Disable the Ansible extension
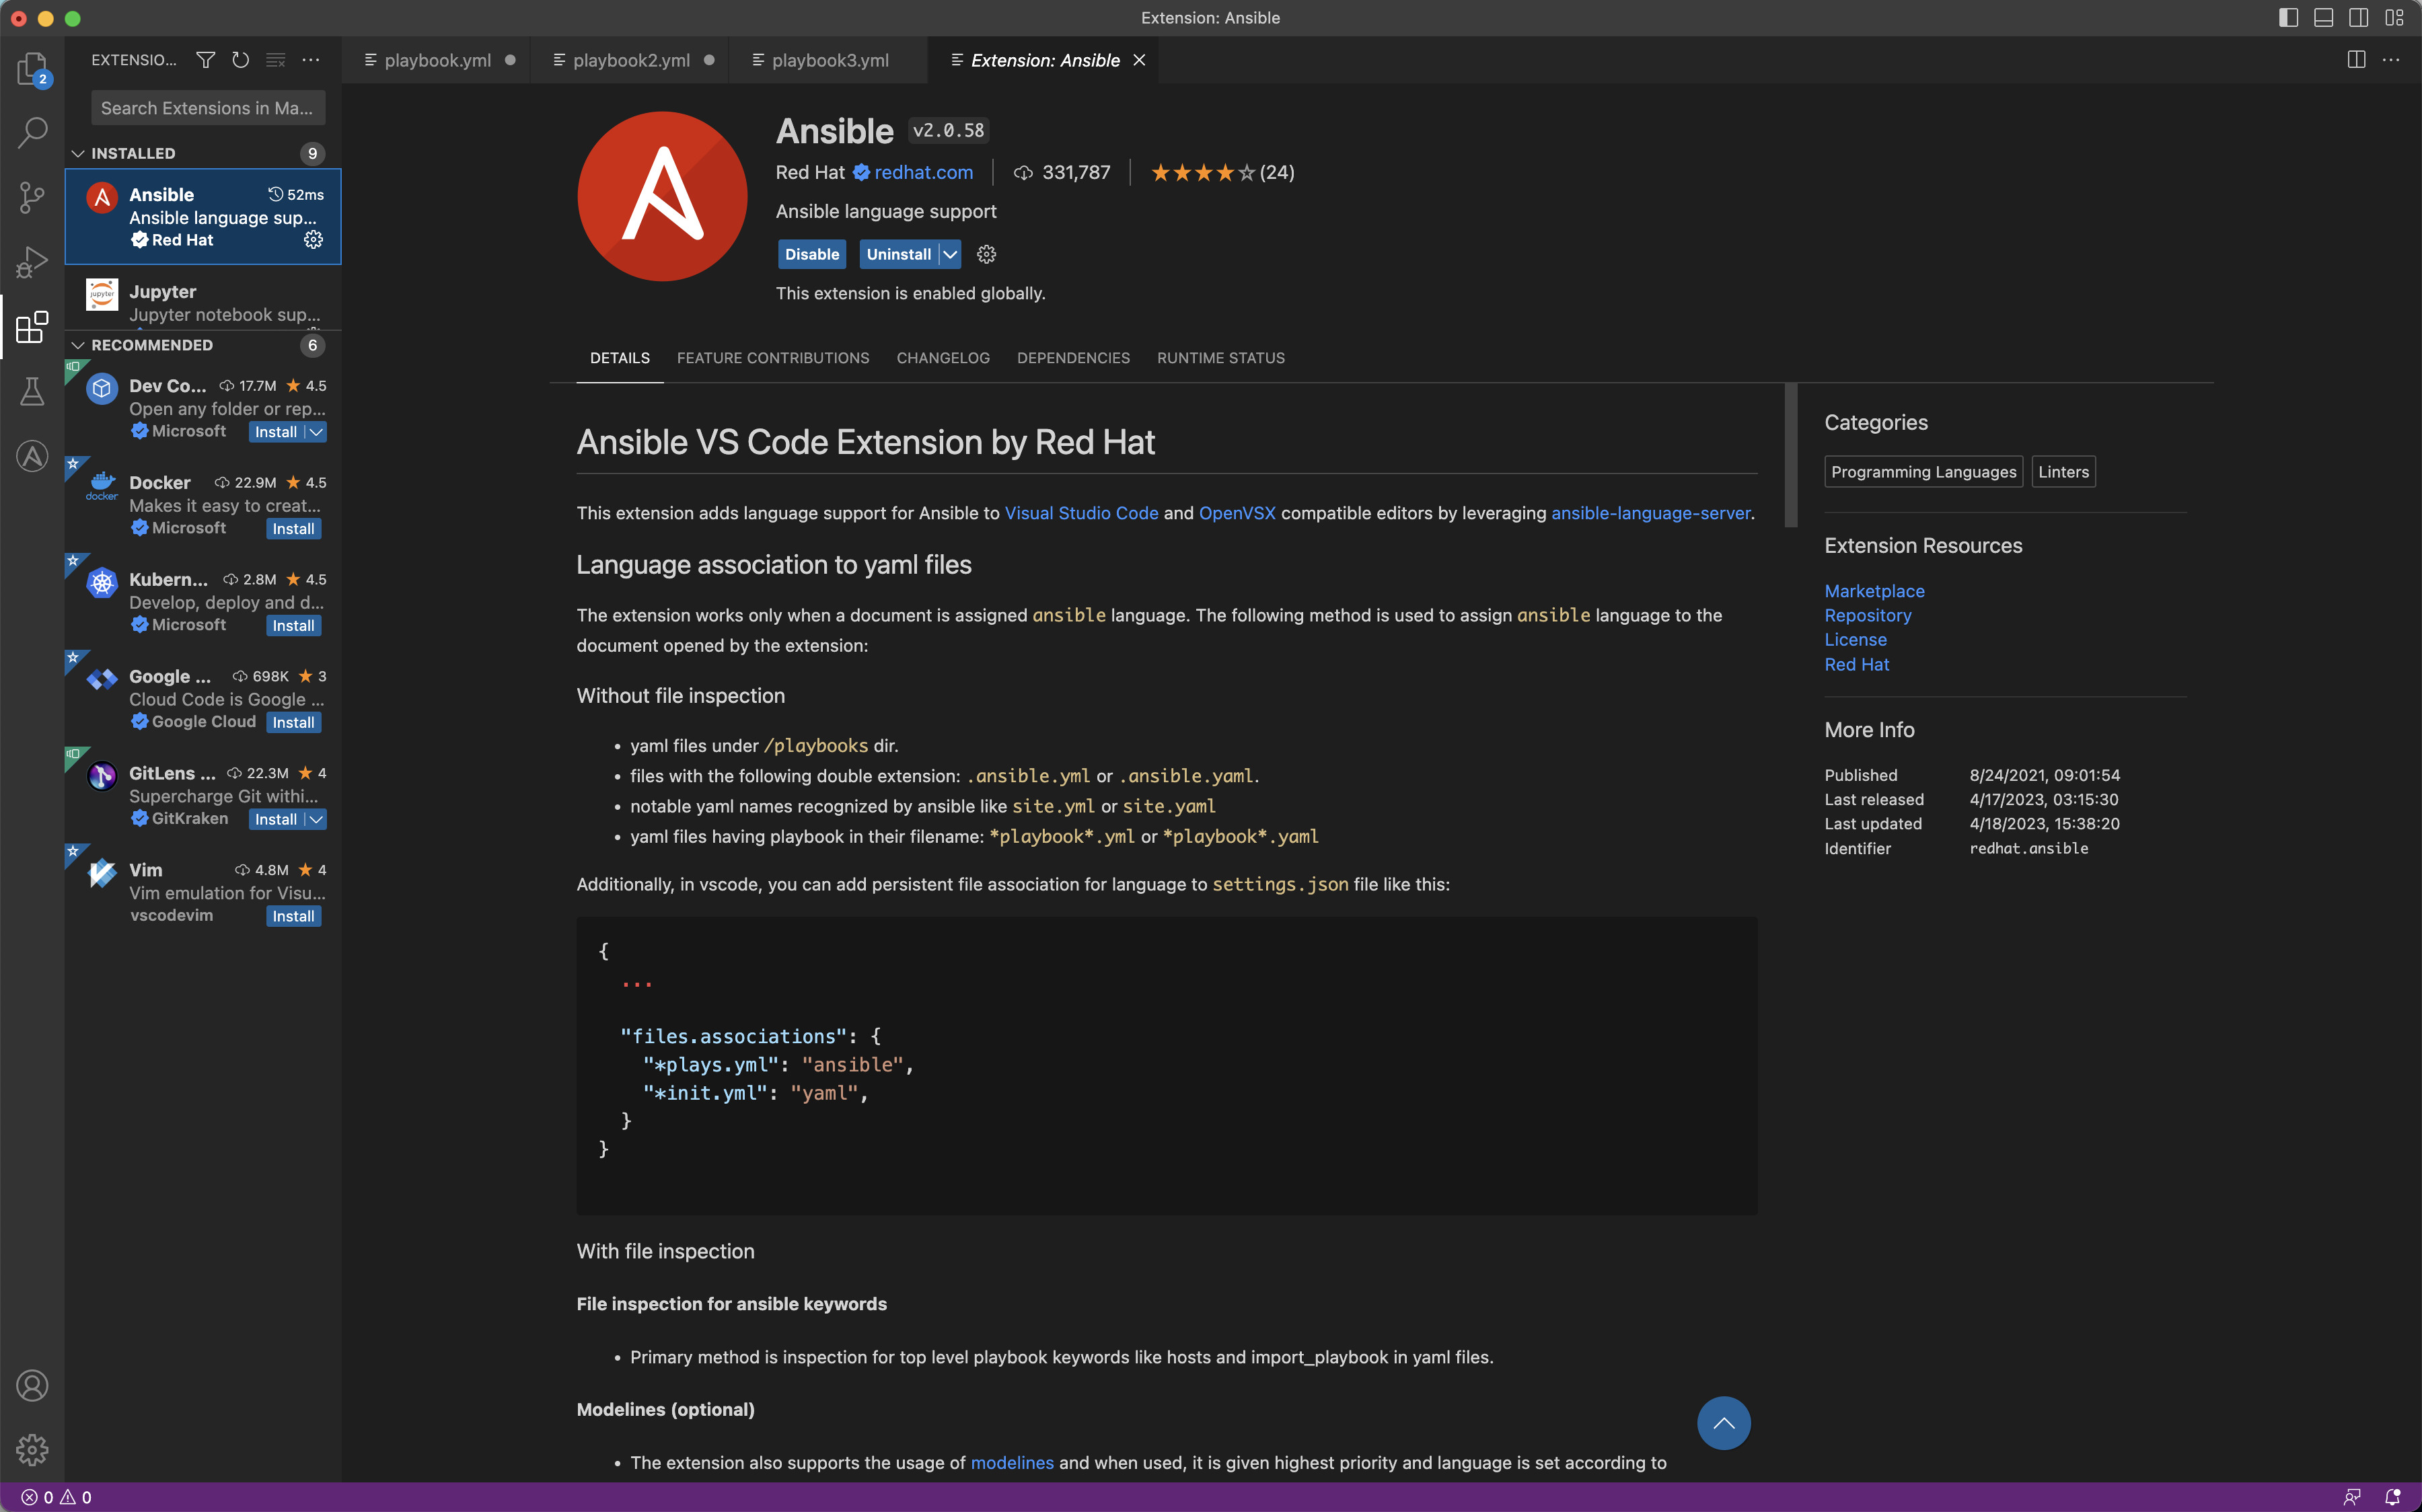The height and width of the screenshot is (1512, 2422). 811,254
